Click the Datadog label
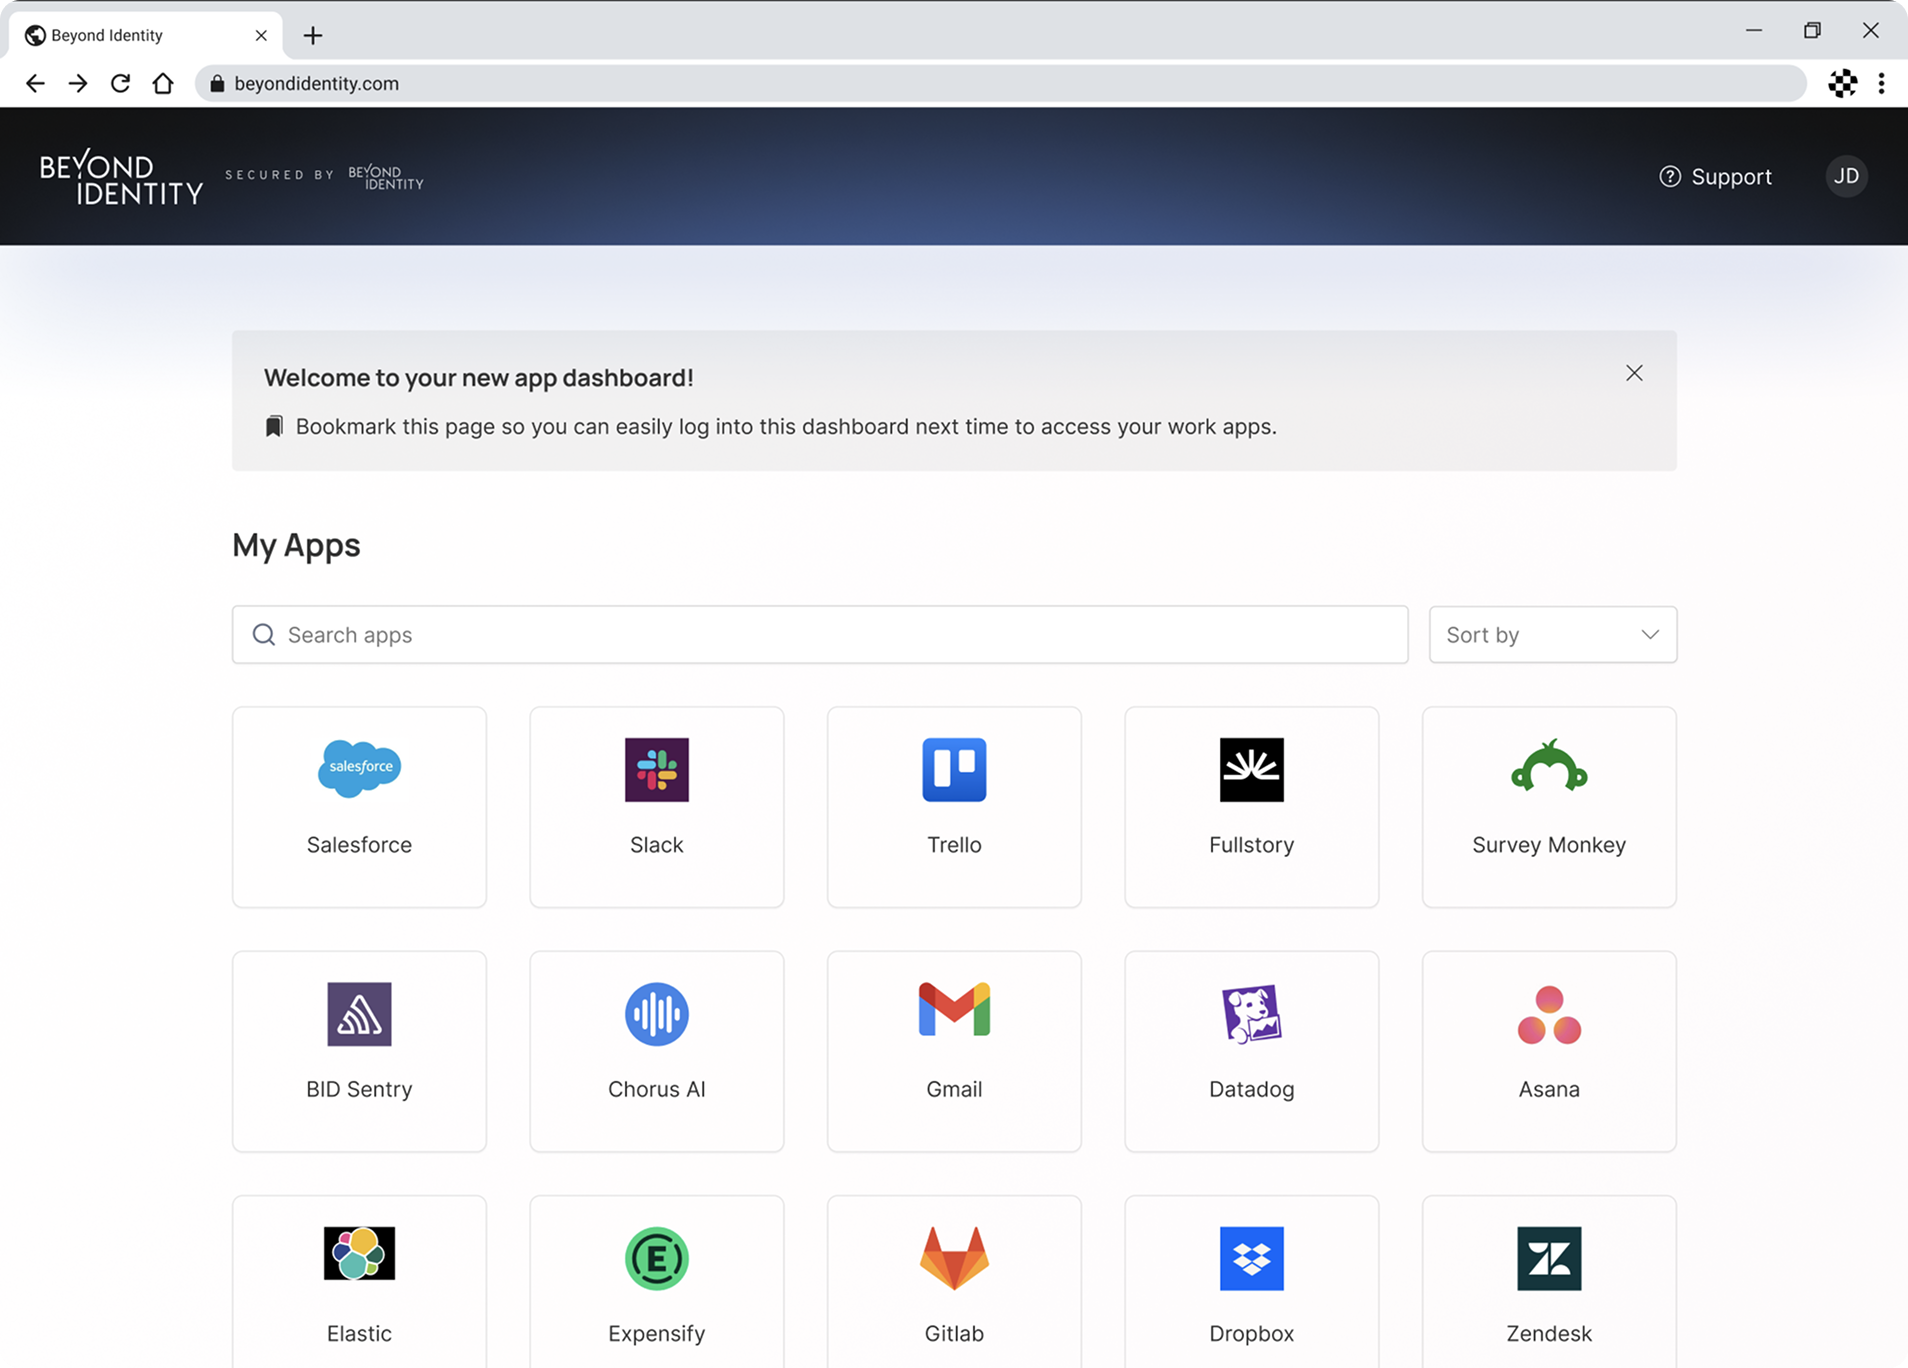The width and height of the screenshot is (1908, 1368). pos(1251,1089)
